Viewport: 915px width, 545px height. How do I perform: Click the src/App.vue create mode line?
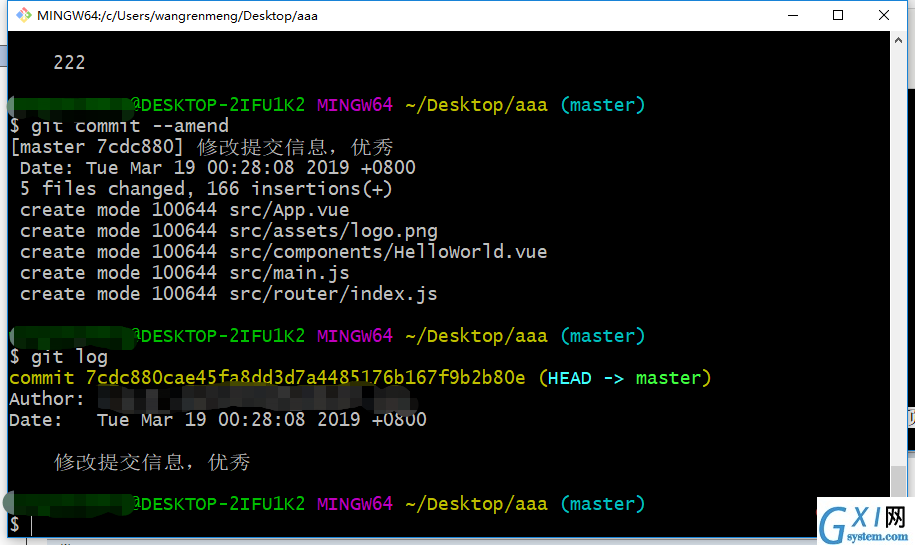click(x=184, y=210)
